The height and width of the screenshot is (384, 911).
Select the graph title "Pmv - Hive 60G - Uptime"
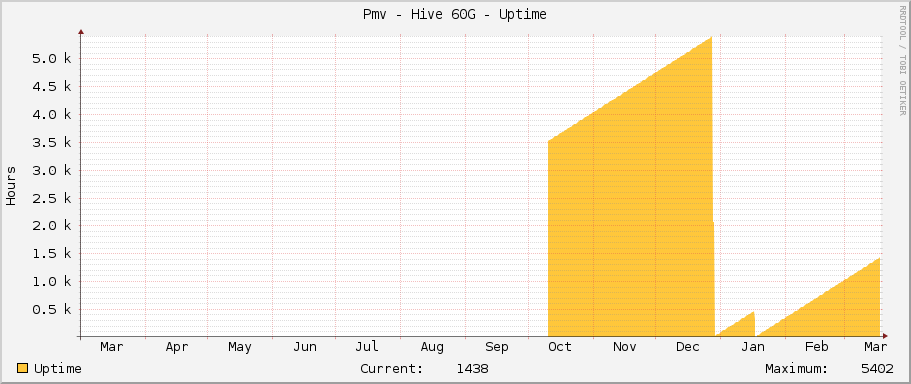point(454,15)
